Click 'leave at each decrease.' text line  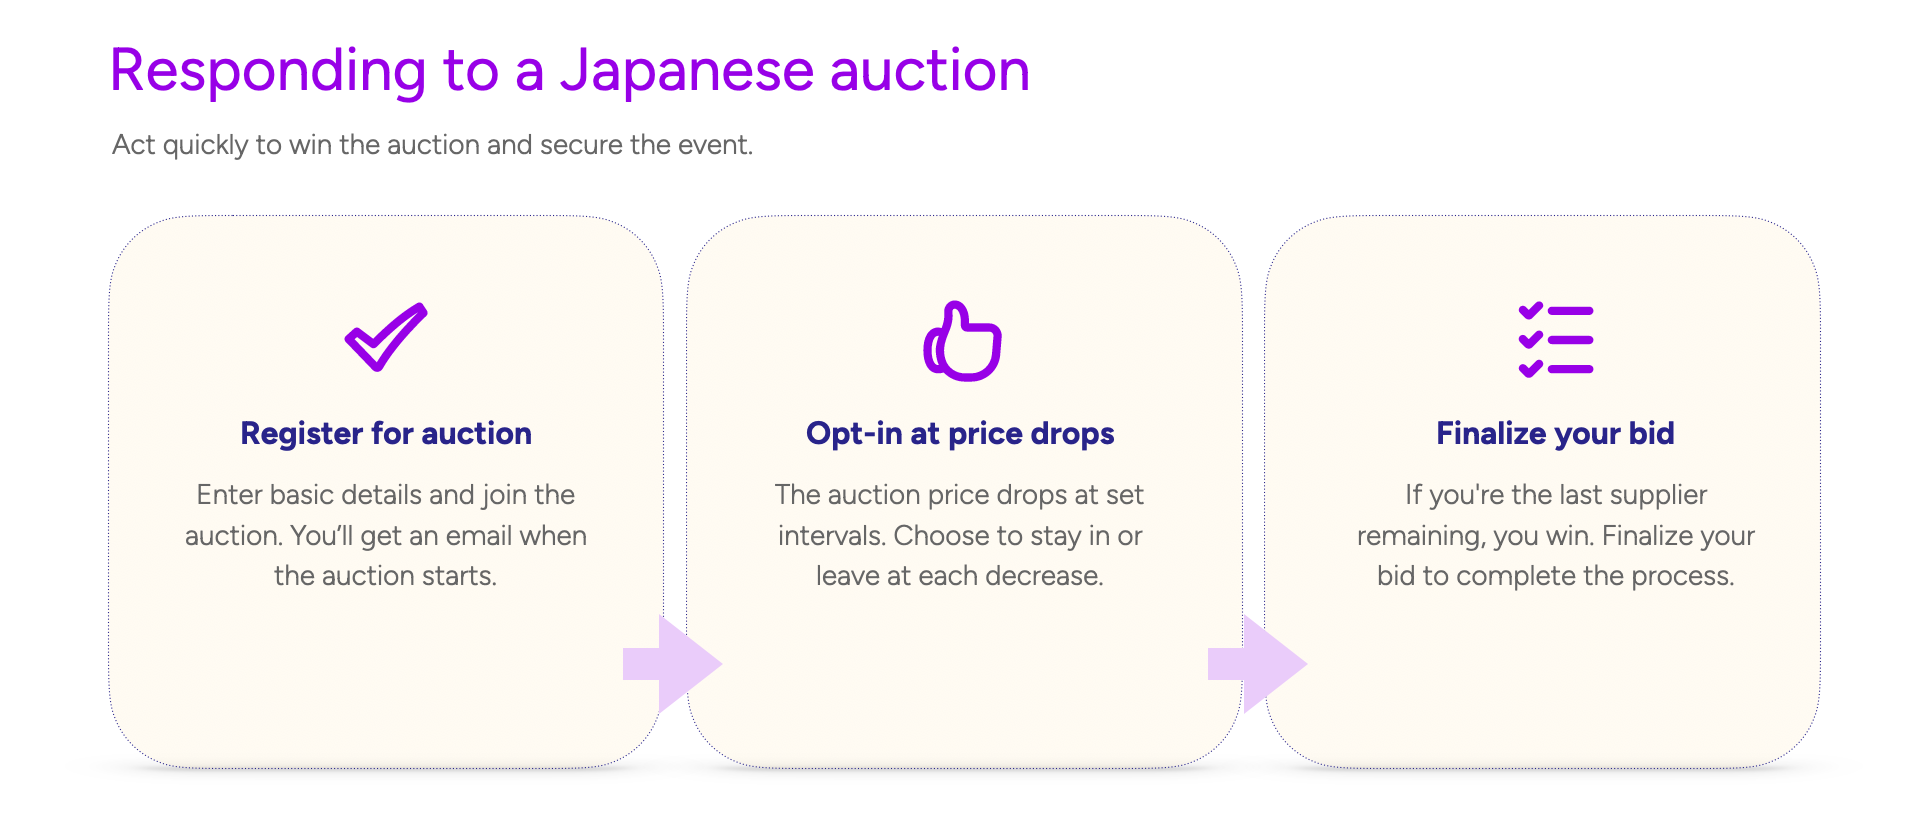click(960, 576)
